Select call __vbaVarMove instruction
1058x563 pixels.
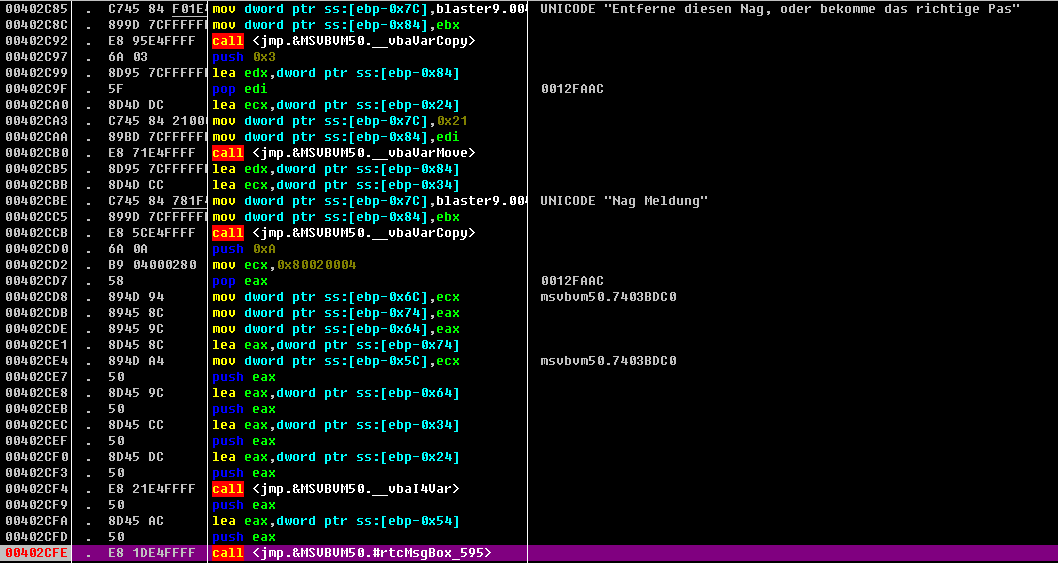coord(343,153)
